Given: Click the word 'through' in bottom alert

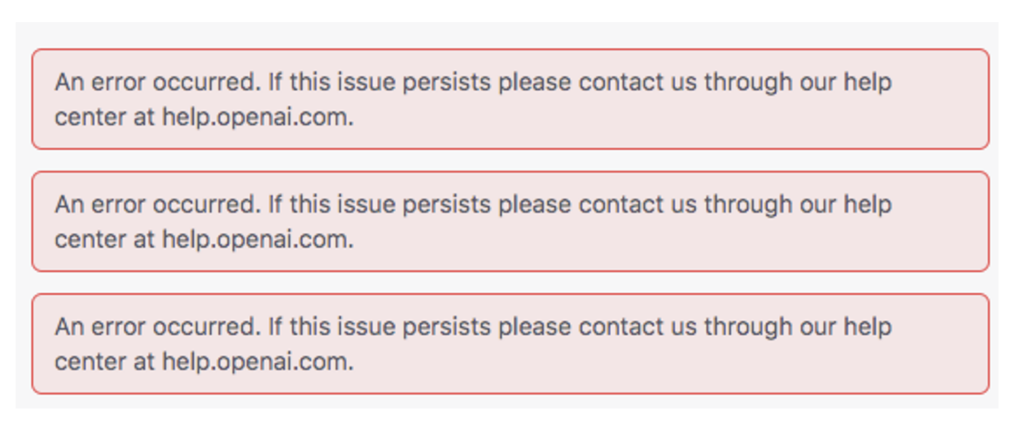Looking at the screenshot, I should click(748, 327).
